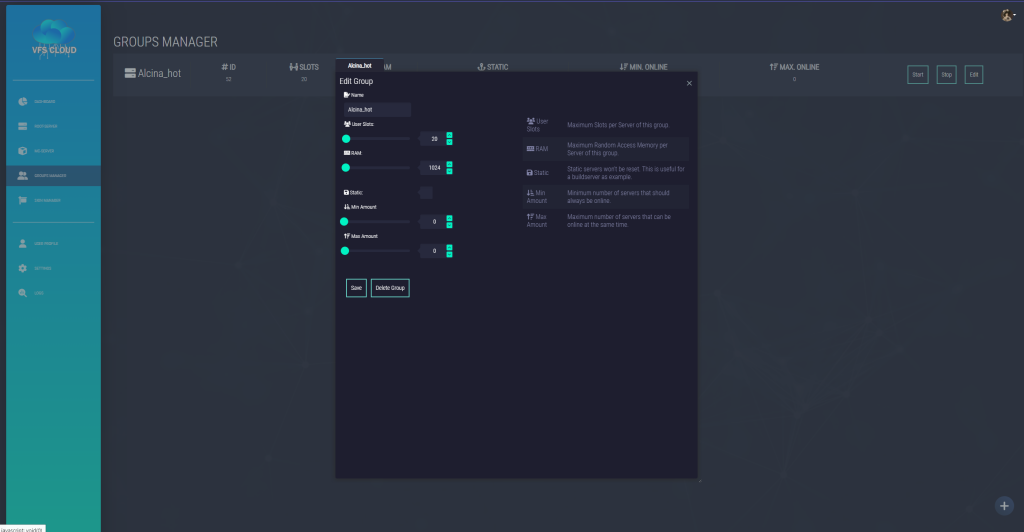This screenshot has width=1024, height=532.
Task: Click the RAM slider handle
Action: tap(345, 168)
